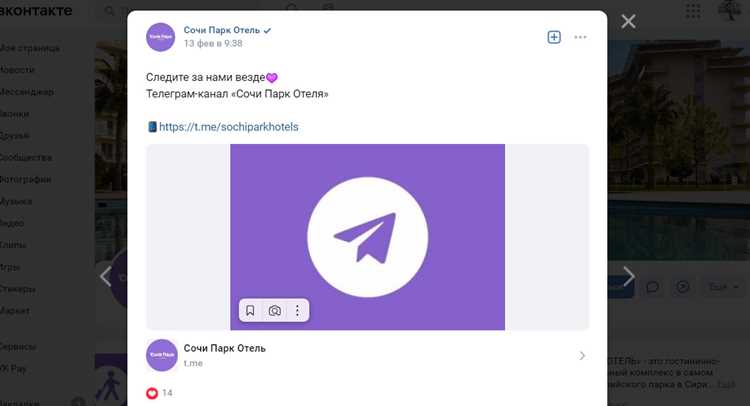Open Видео in the left sidebar

pyautogui.click(x=12, y=223)
